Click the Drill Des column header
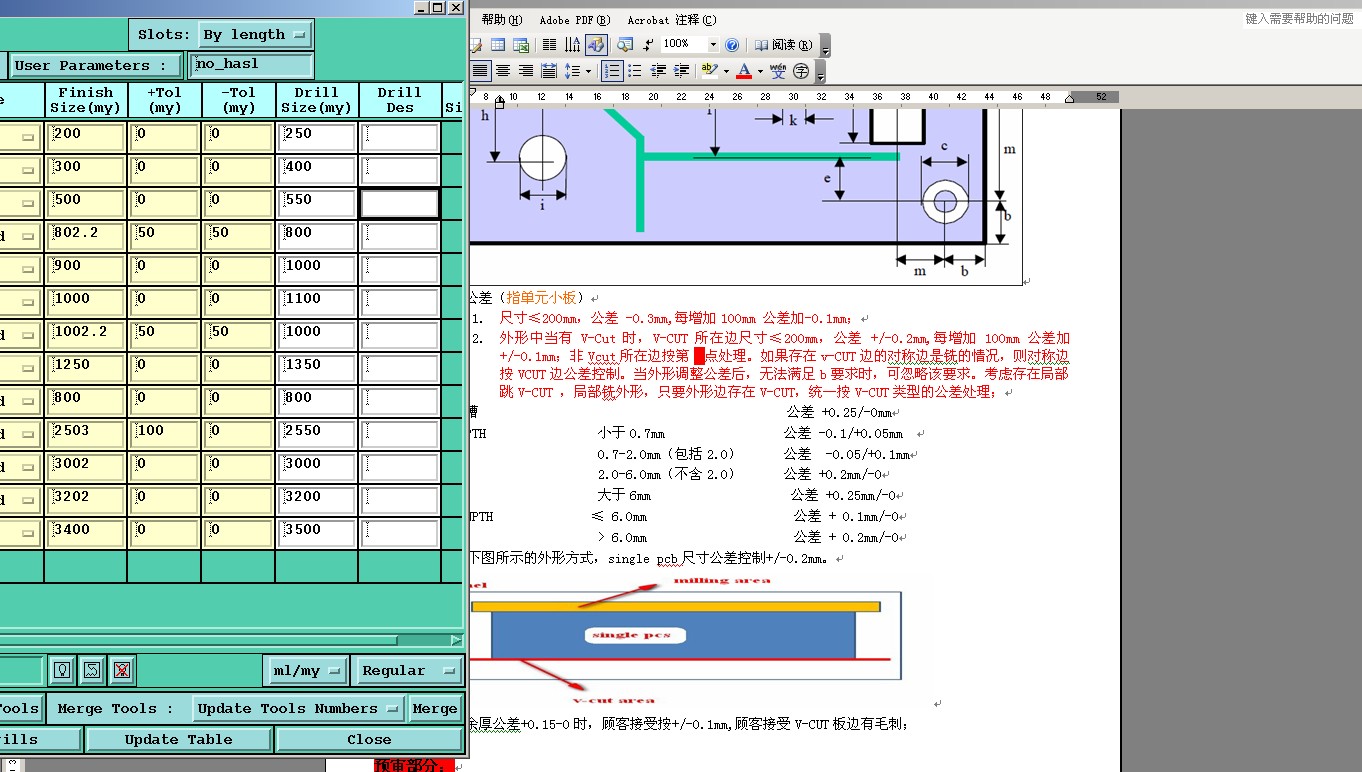The image size is (1362, 772). [x=399, y=100]
